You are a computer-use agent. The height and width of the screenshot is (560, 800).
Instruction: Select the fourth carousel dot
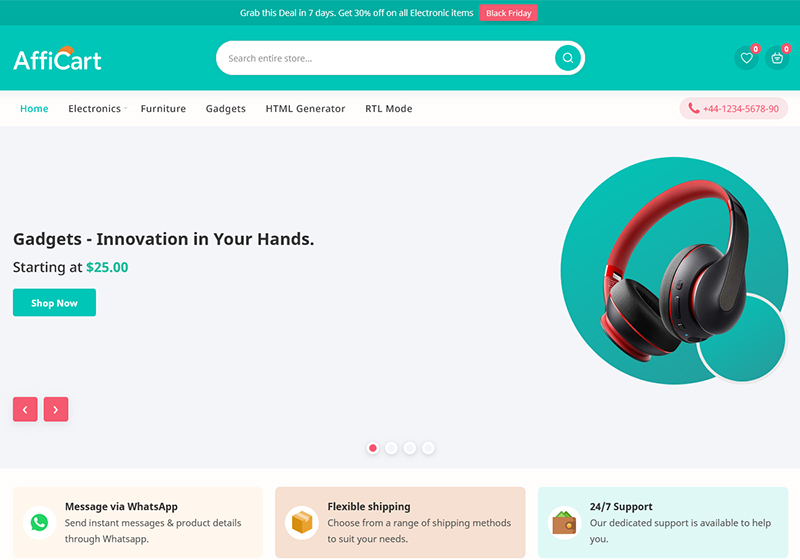(x=428, y=448)
